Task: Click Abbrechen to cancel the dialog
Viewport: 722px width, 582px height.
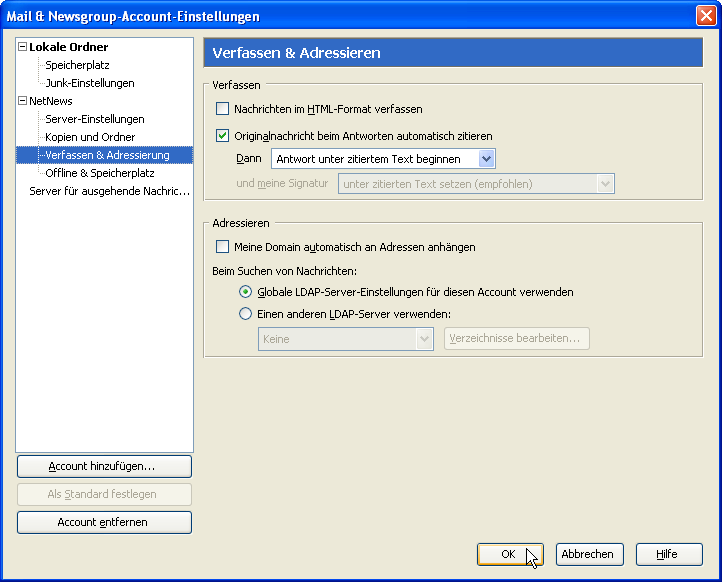Action: click(x=590, y=554)
